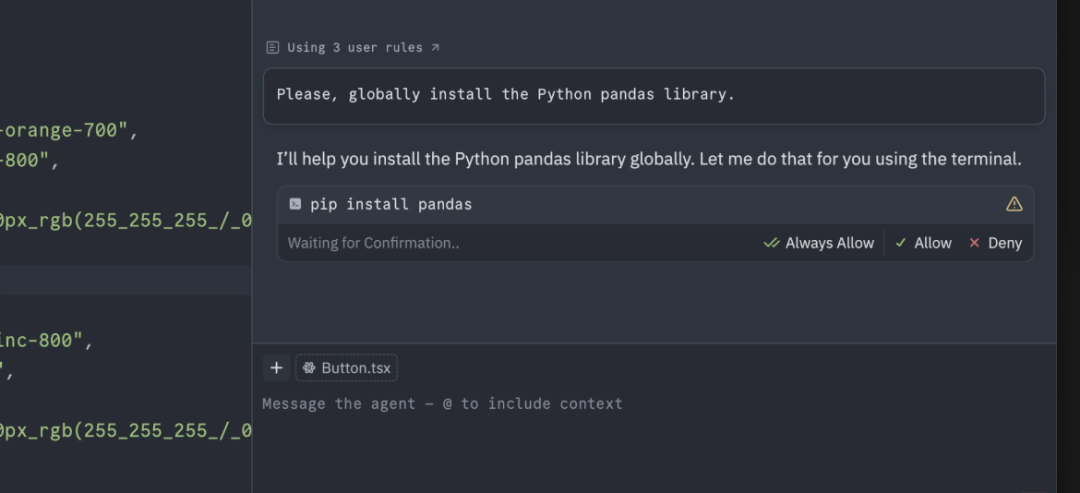The width and height of the screenshot is (1080, 493).
Task: Click the "Waiting for Confirmation.." status text
Action: [x=373, y=242]
